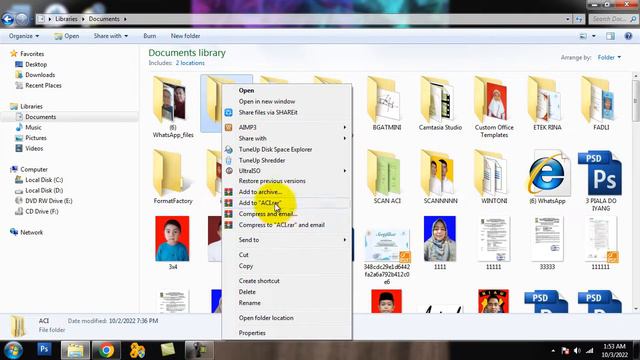Expand the UltraISO submenu
Screen dimensions: 640x360
click(287, 171)
